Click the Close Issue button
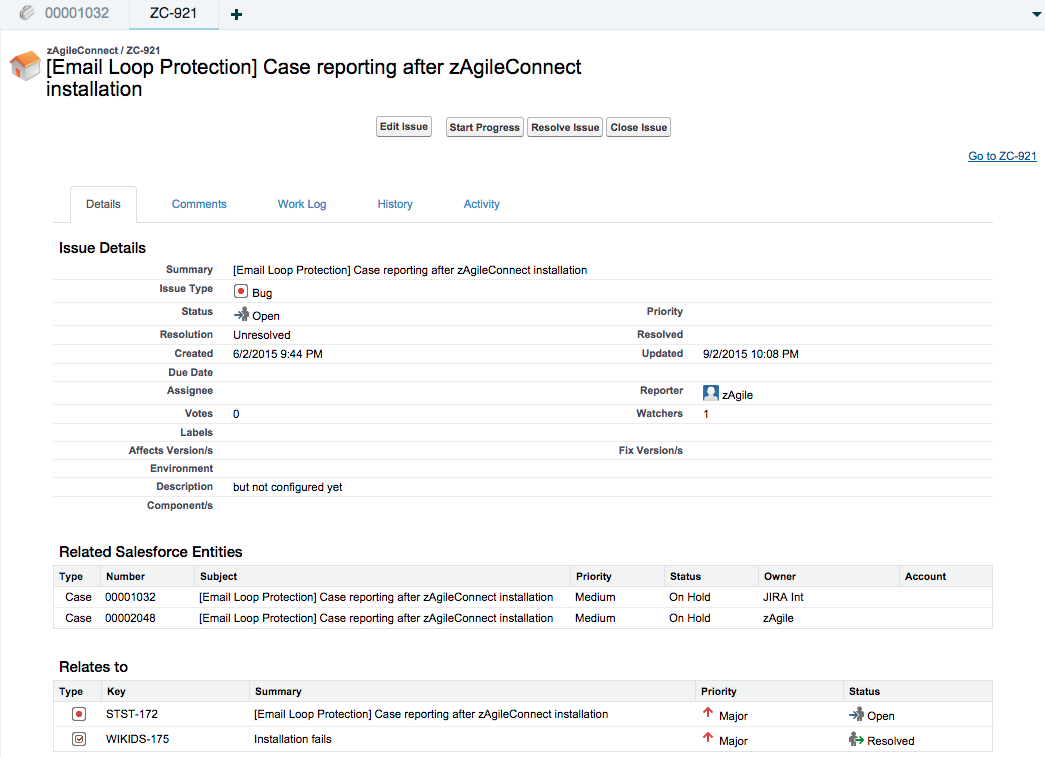Screen dimensions: 1045x757 click(x=638, y=127)
